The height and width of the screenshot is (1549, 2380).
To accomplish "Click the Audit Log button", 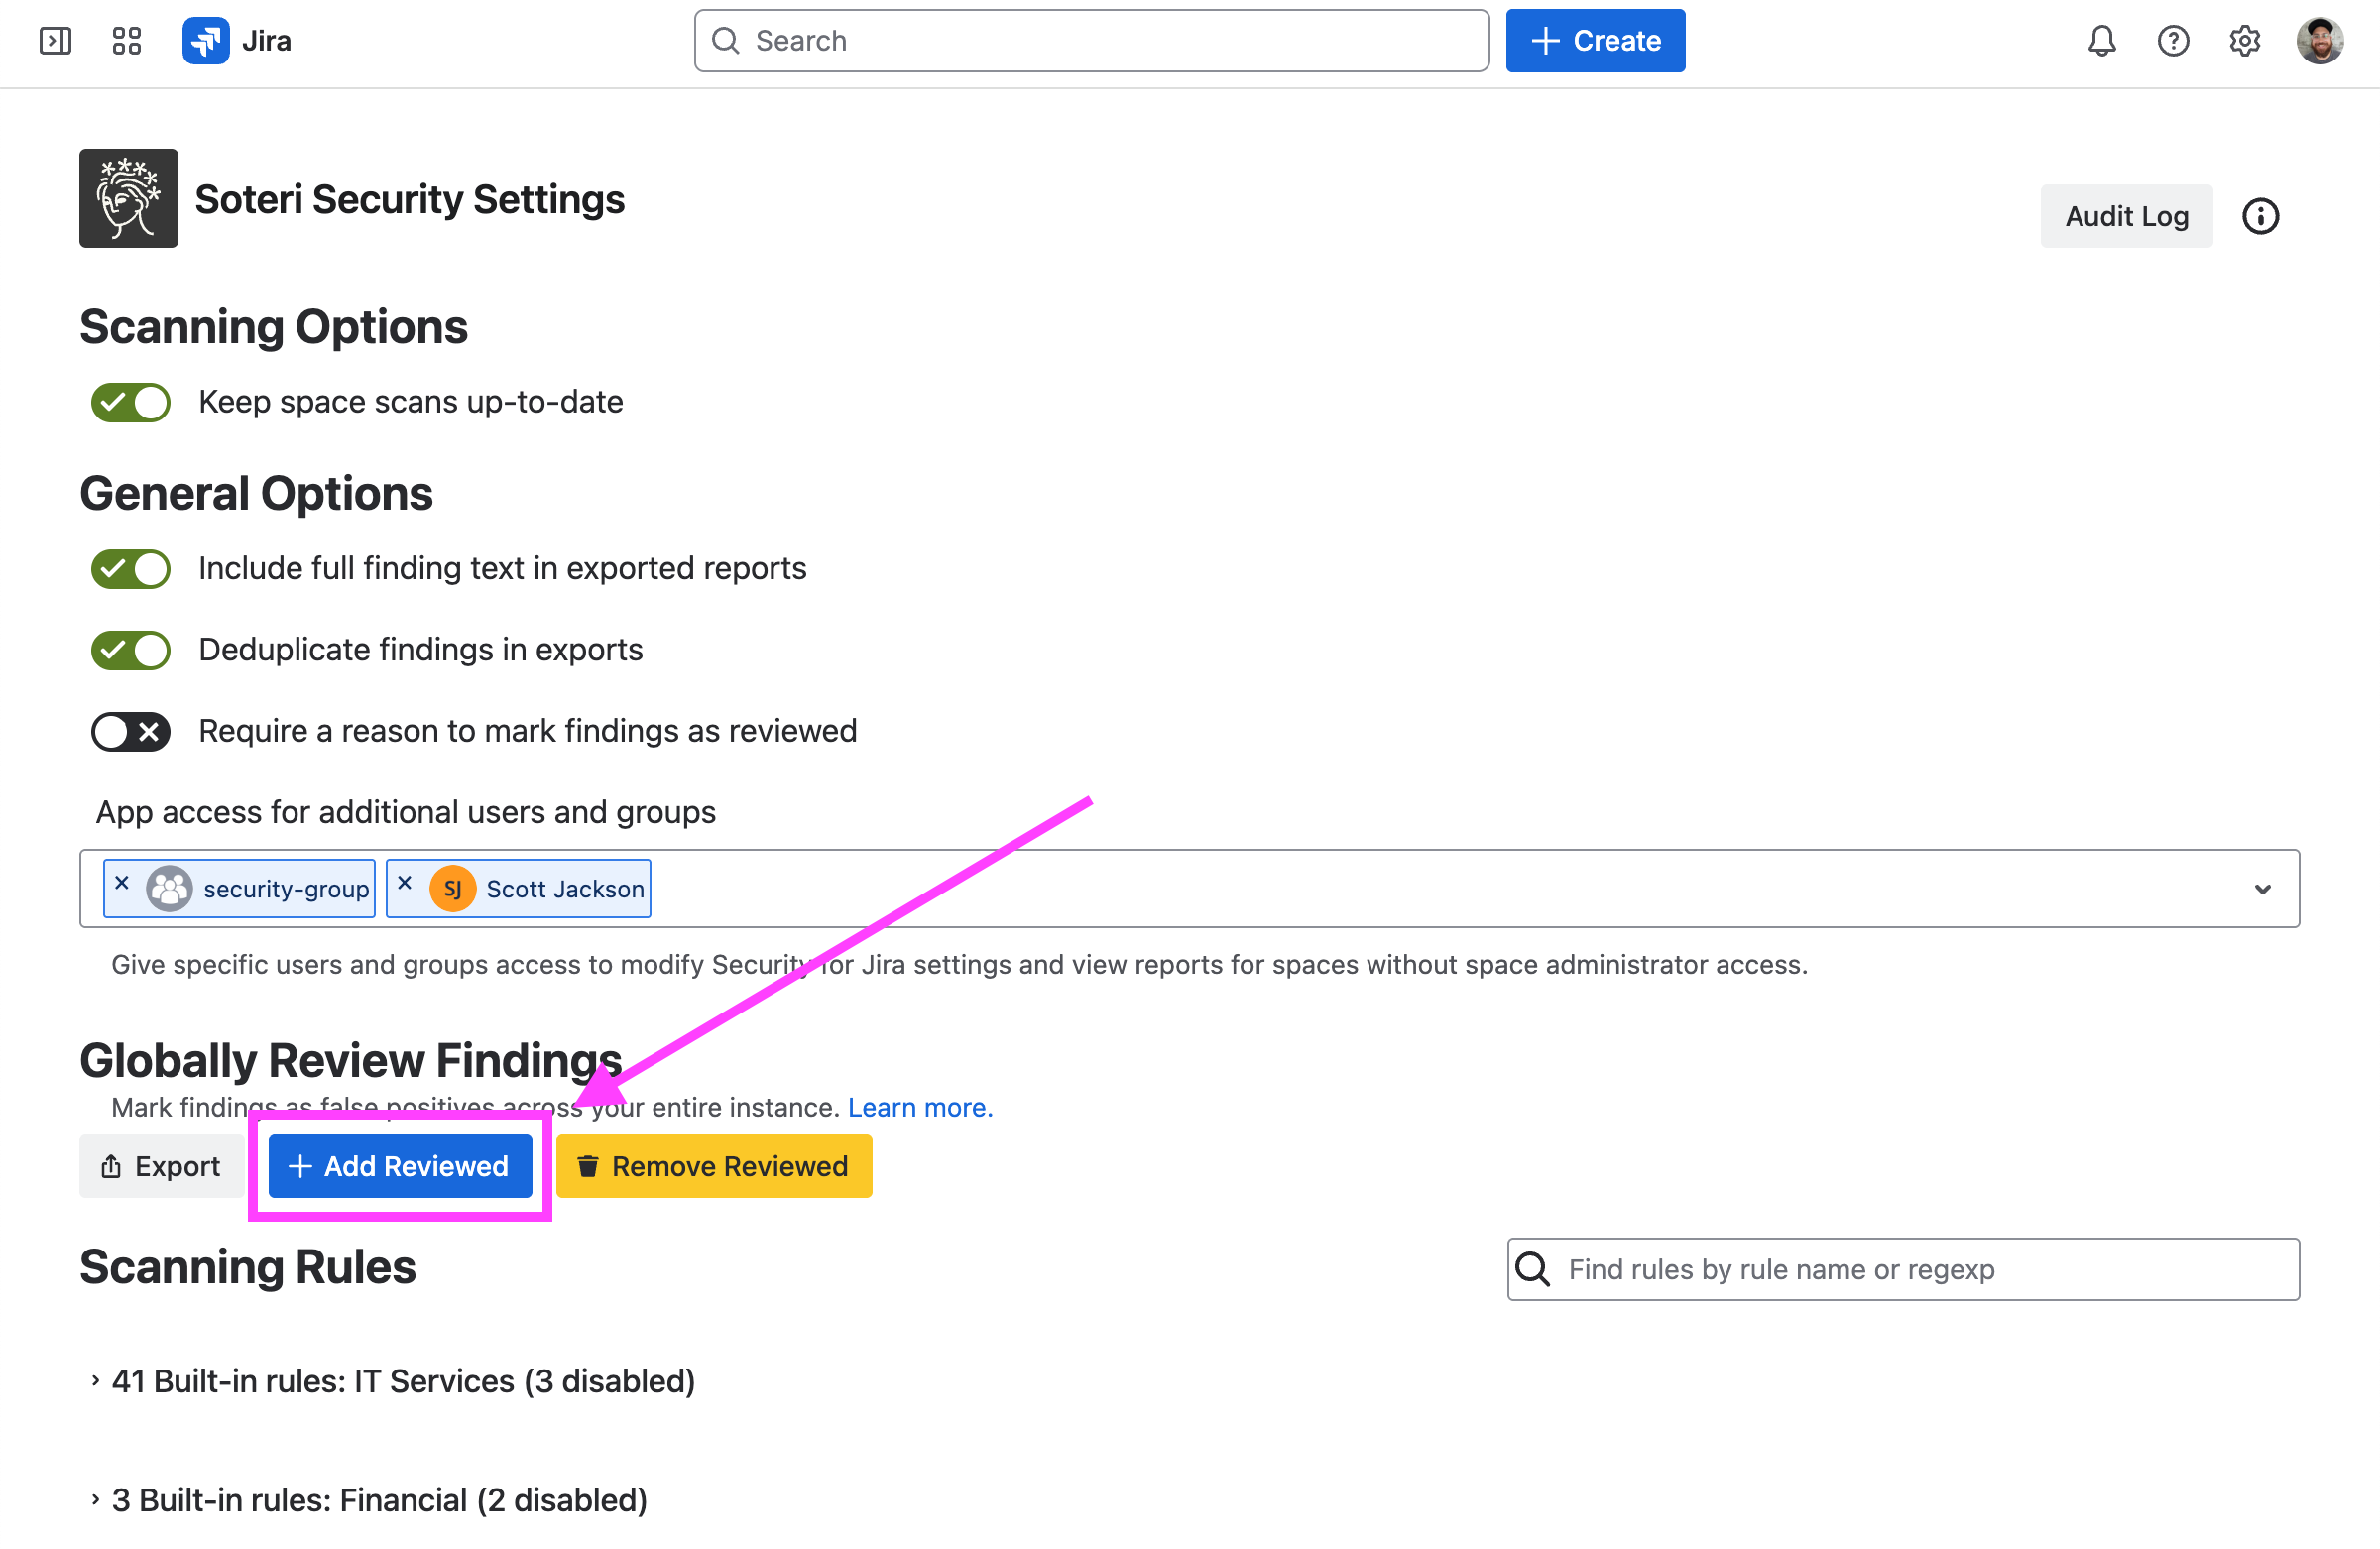I will click(x=2126, y=216).
